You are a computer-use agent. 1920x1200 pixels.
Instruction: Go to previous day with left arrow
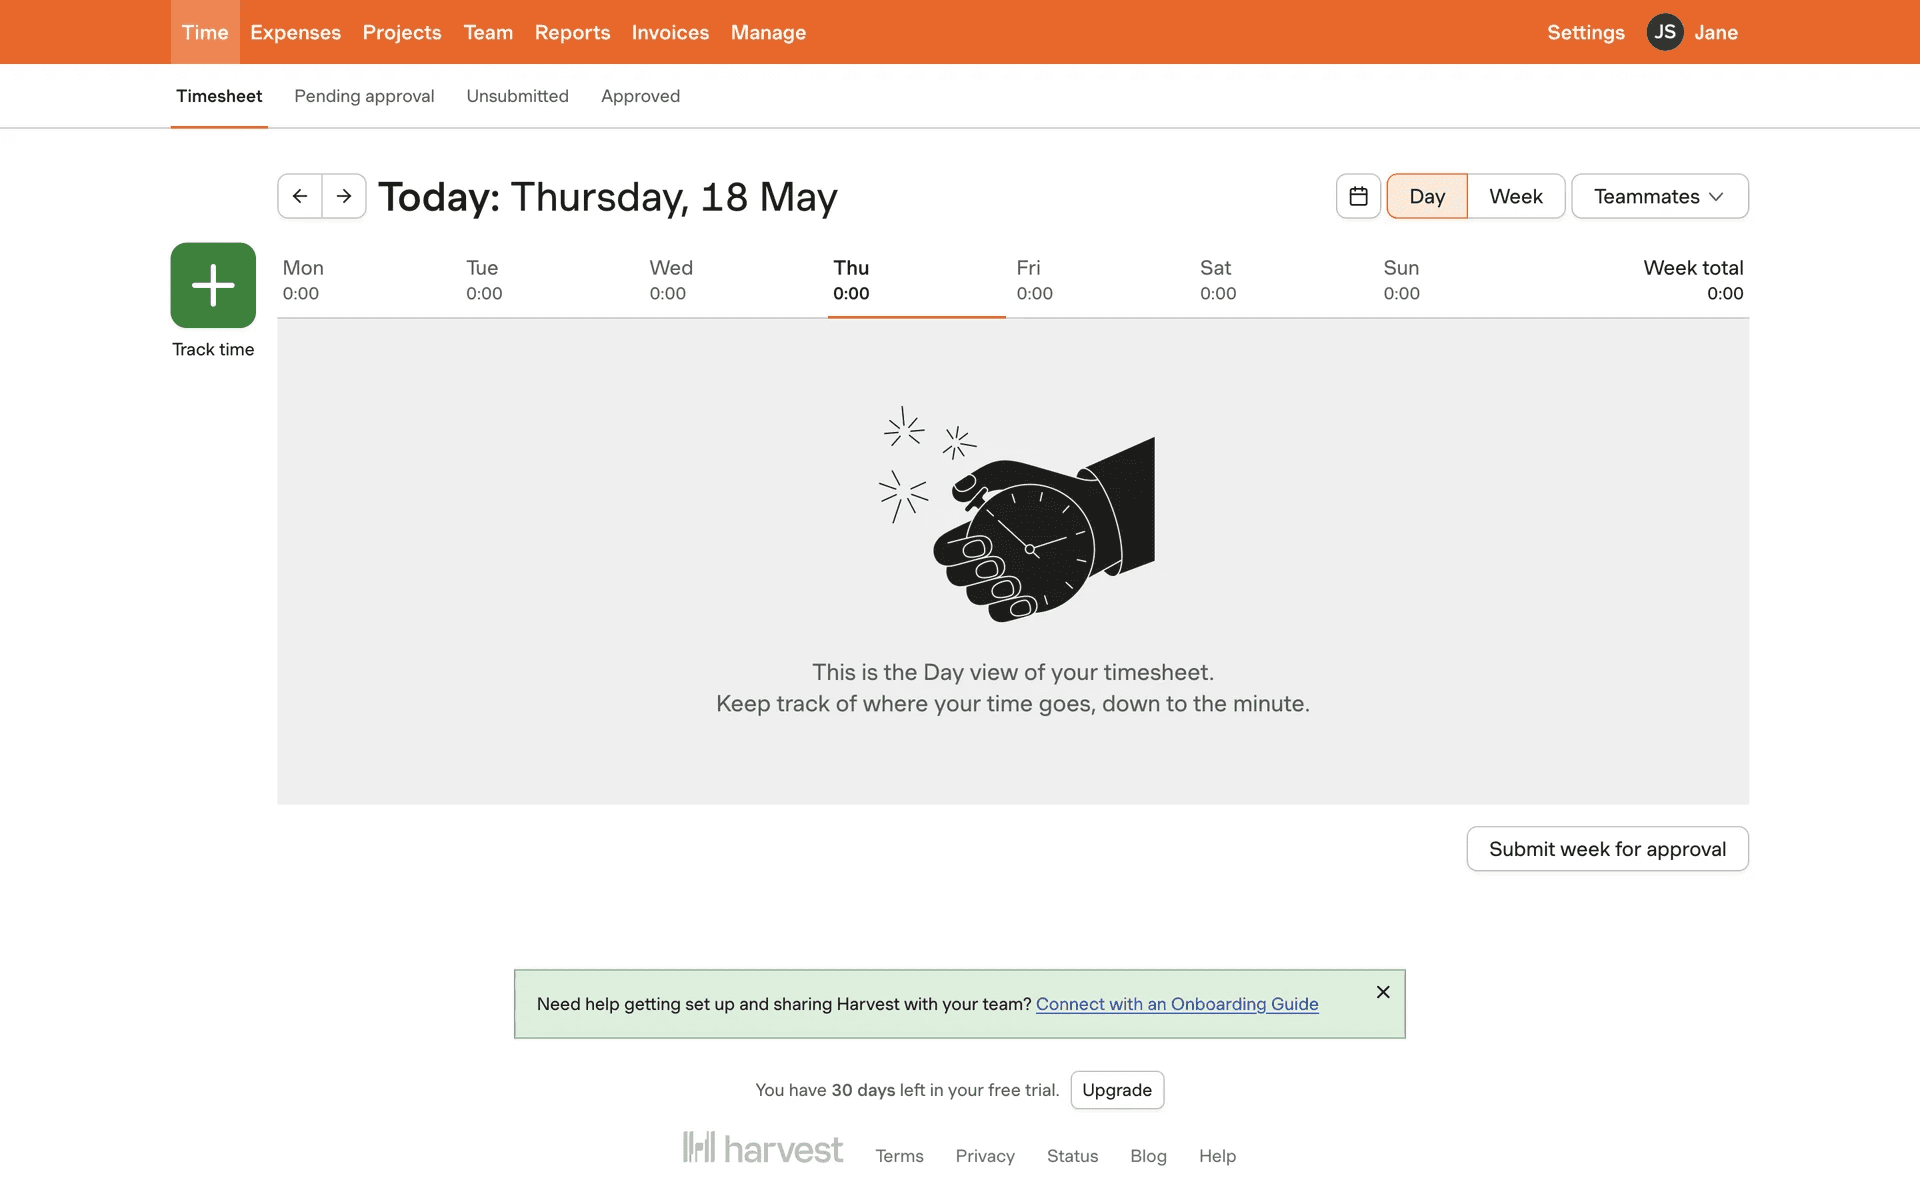[x=300, y=196]
